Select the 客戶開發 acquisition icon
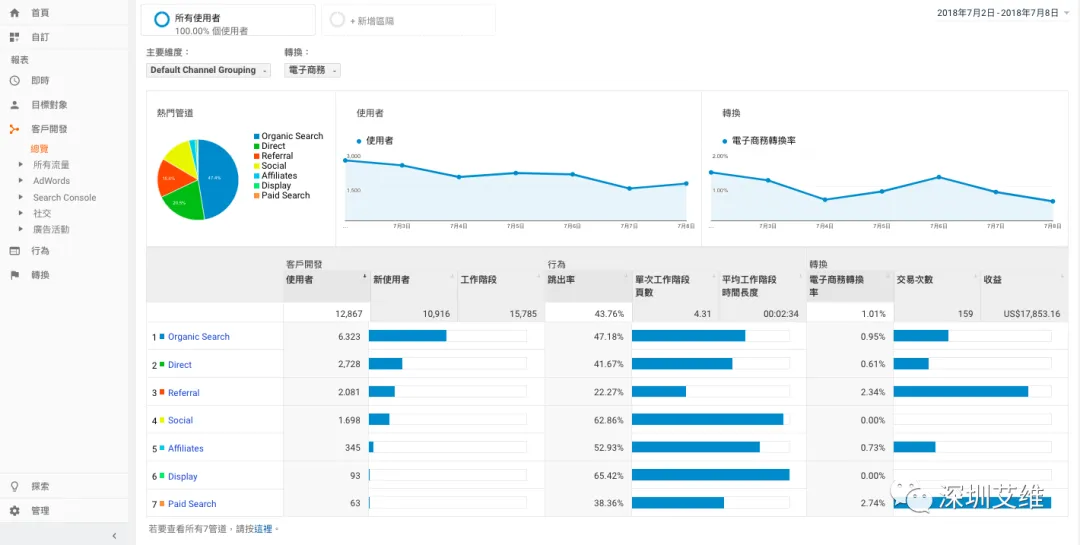This screenshot has height=545, width=1080. [14, 129]
